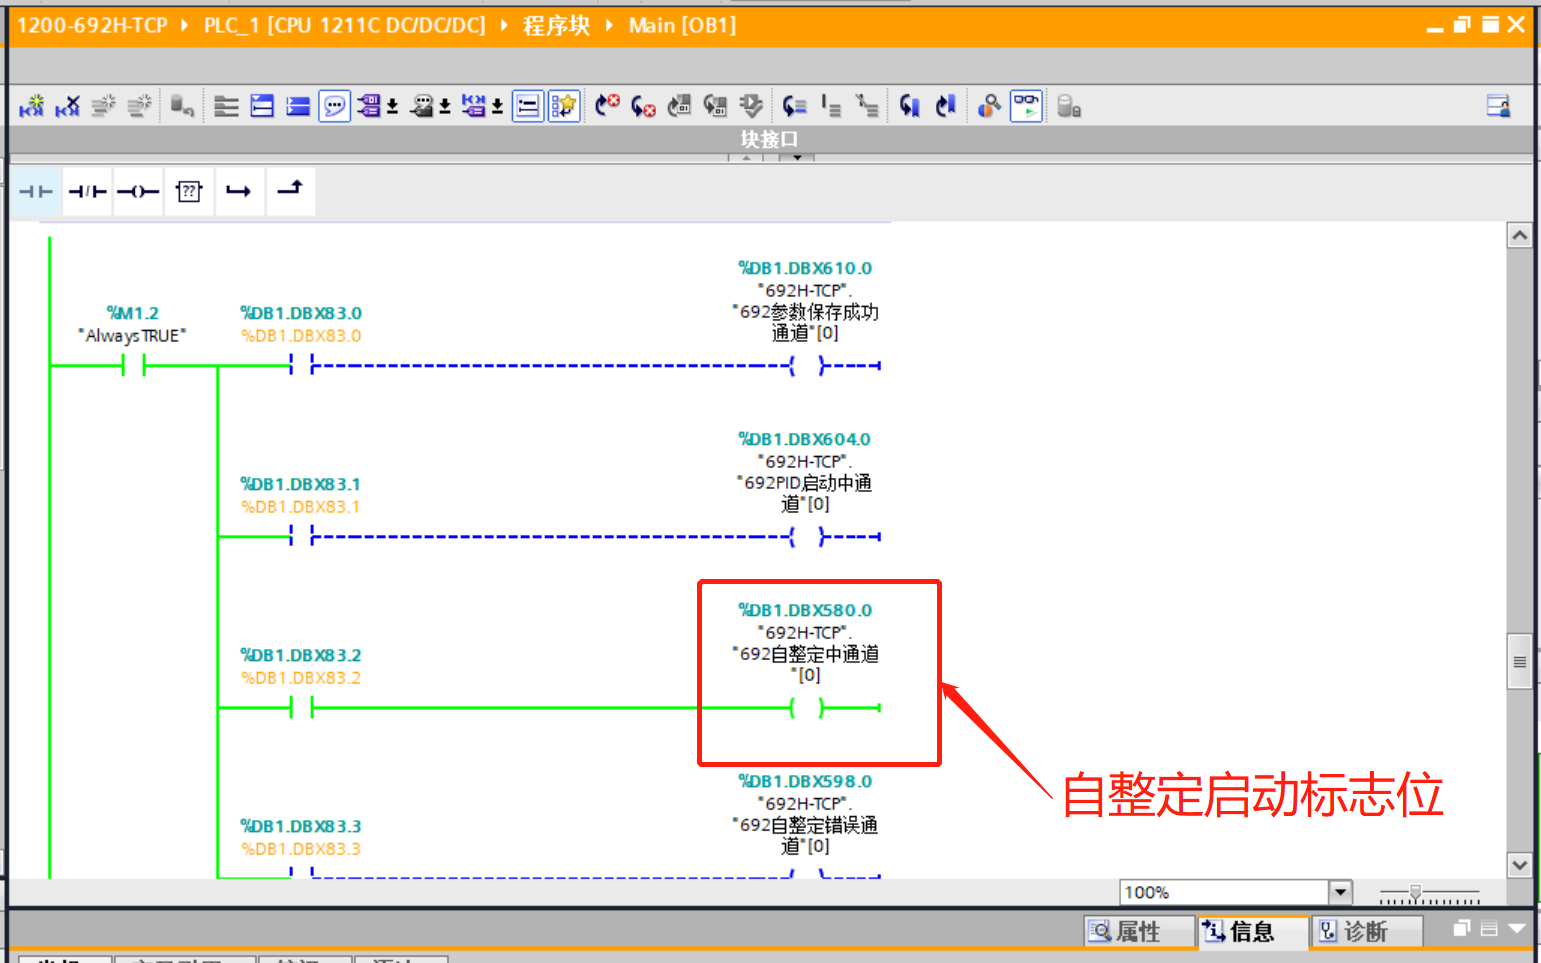
Task: Insert an output coil
Action: pyautogui.click(x=138, y=191)
